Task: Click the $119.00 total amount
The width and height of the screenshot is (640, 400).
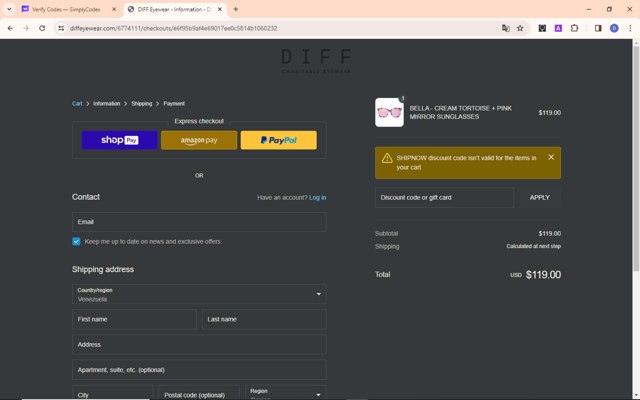Action: 543,275
